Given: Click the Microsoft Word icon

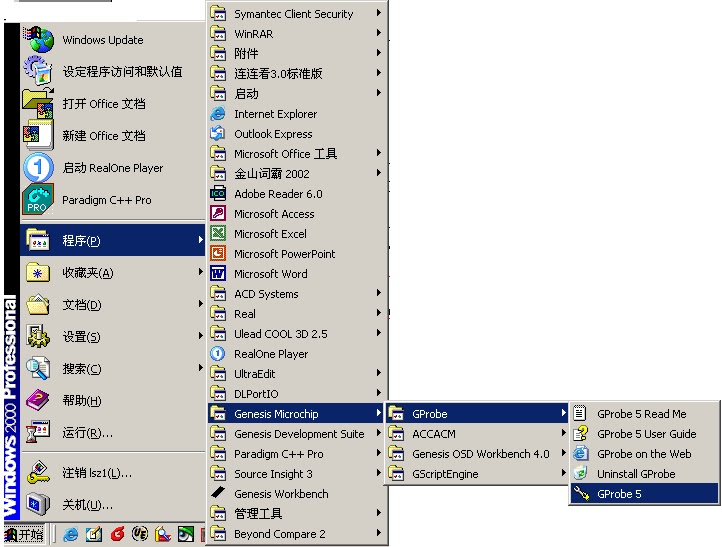Looking at the screenshot, I should tap(218, 274).
